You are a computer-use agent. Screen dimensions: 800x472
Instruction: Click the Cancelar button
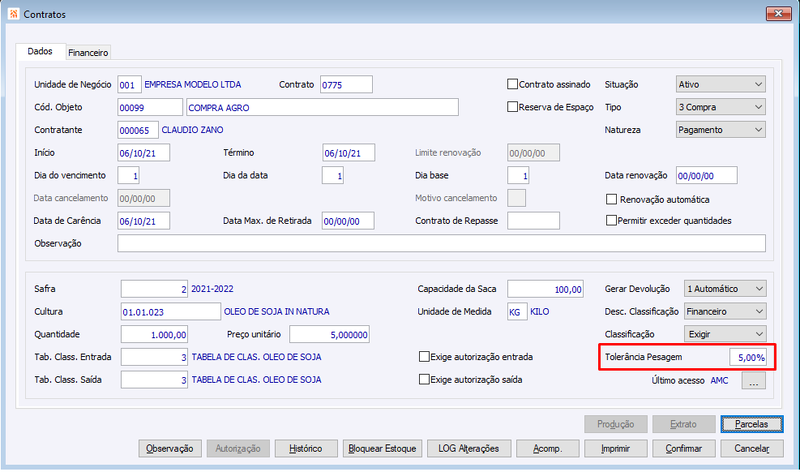tap(752, 449)
